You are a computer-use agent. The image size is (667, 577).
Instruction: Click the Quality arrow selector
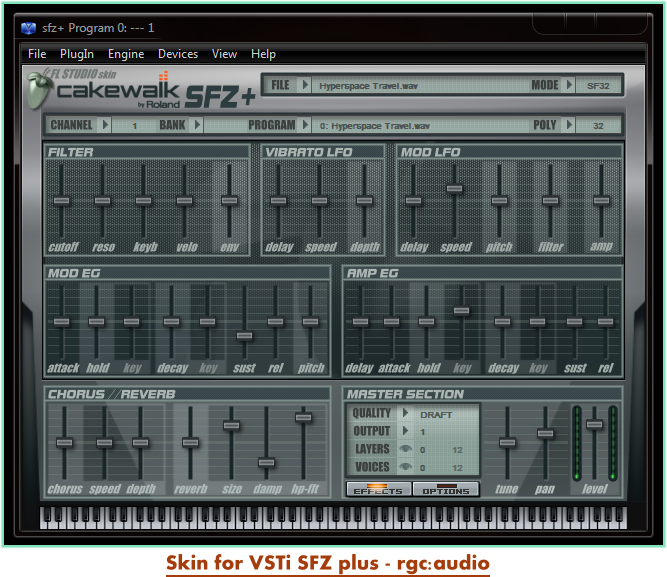pos(406,413)
